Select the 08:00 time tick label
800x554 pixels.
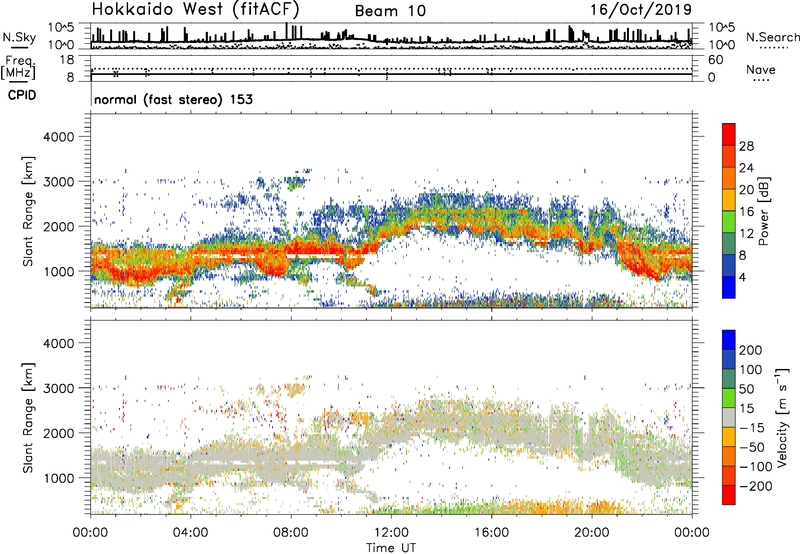pyautogui.click(x=291, y=533)
